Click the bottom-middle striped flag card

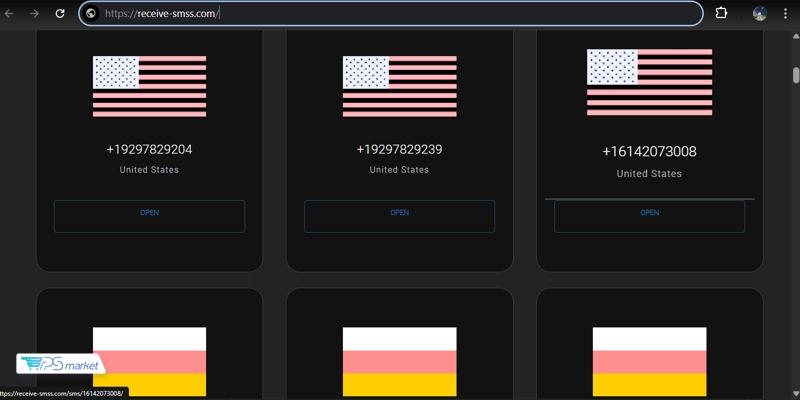pyautogui.click(x=399, y=361)
